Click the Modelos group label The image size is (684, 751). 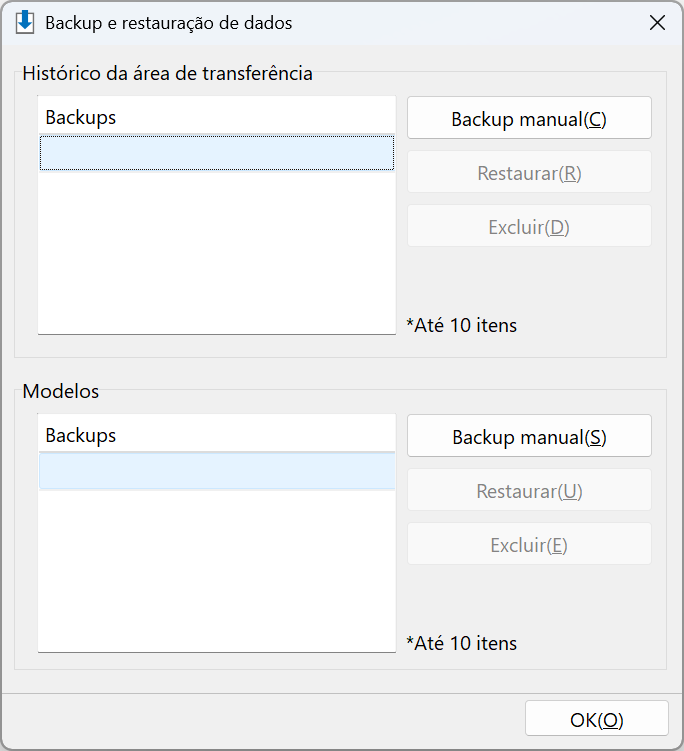tap(61, 391)
